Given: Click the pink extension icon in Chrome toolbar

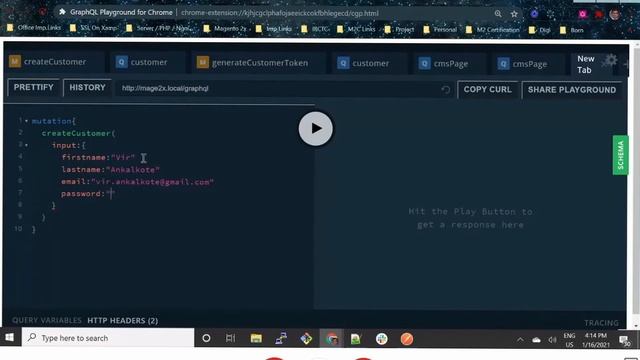Looking at the screenshot, I should coord(582,14).
